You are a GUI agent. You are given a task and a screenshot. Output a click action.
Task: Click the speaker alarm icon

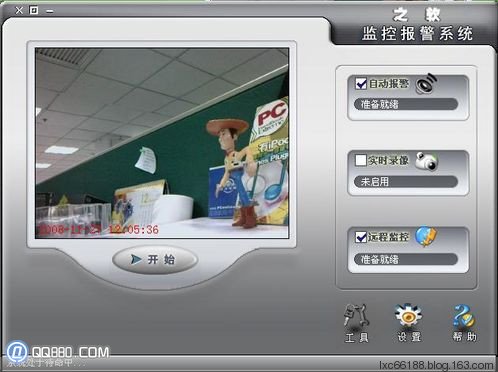426,83
